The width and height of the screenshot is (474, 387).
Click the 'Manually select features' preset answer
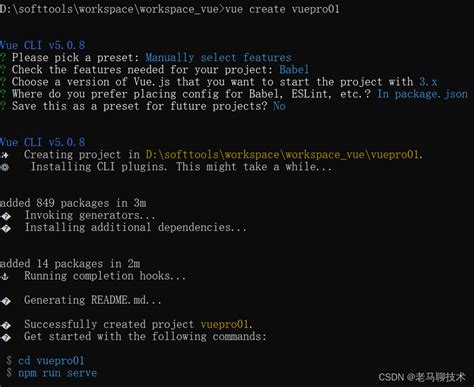click(x=218, y=57)
